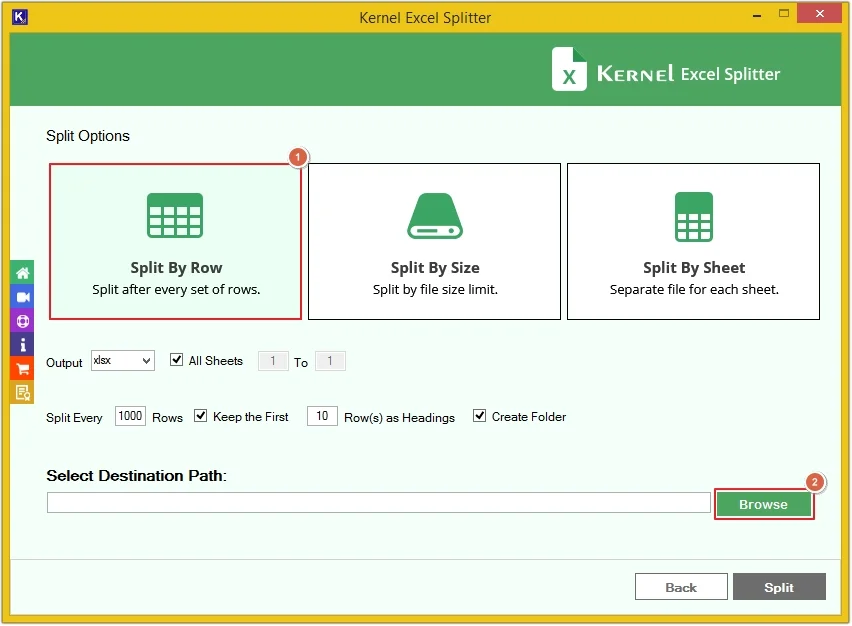Click the destination path text field
This screenshot has height=626, width=852.
(x=379, y=503)
